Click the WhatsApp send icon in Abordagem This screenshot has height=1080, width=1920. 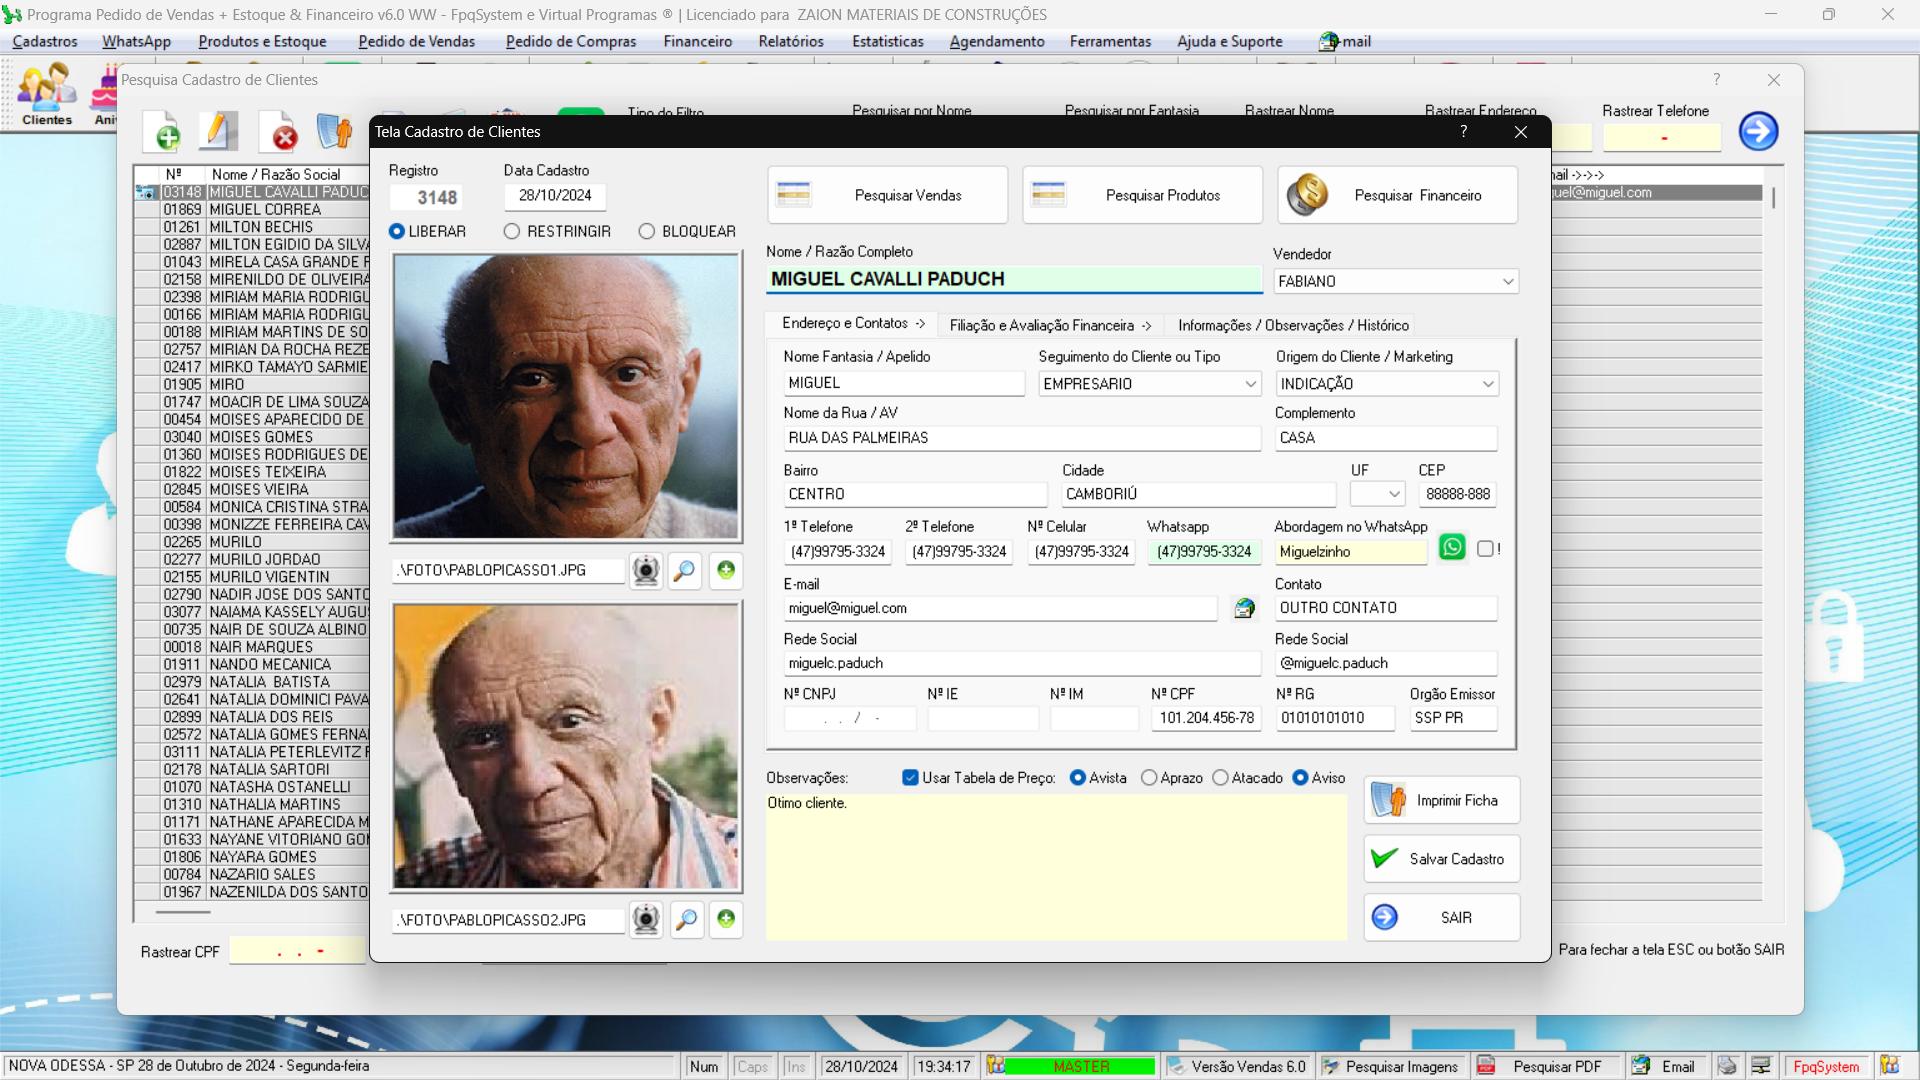click(1452, 549)
